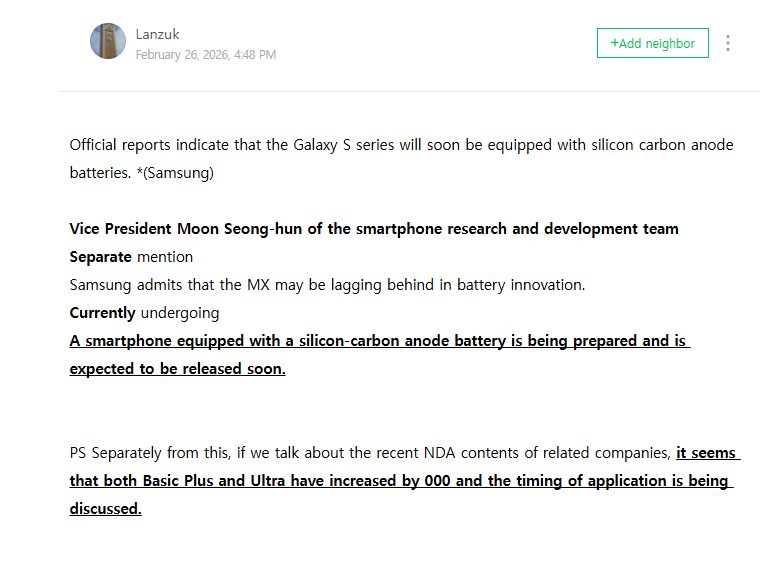Click the "Currently undergoing" line

(x=144, y=313)
